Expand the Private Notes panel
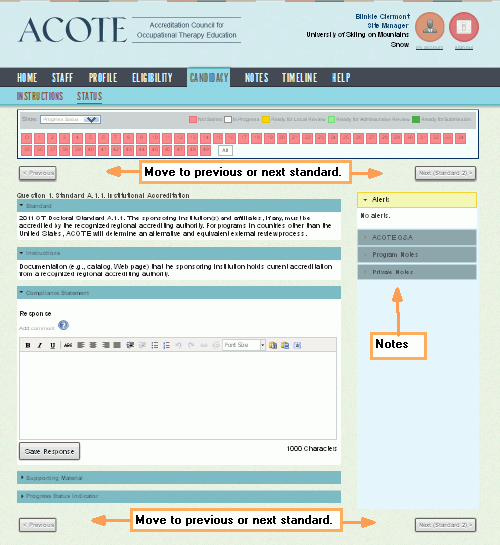This screenshot has width=500, height=545. click(x=417, y=272)
